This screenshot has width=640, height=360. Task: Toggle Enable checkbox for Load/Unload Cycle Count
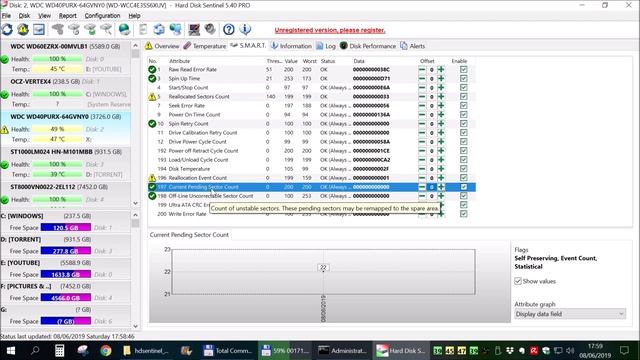click(x=463, y=160)
